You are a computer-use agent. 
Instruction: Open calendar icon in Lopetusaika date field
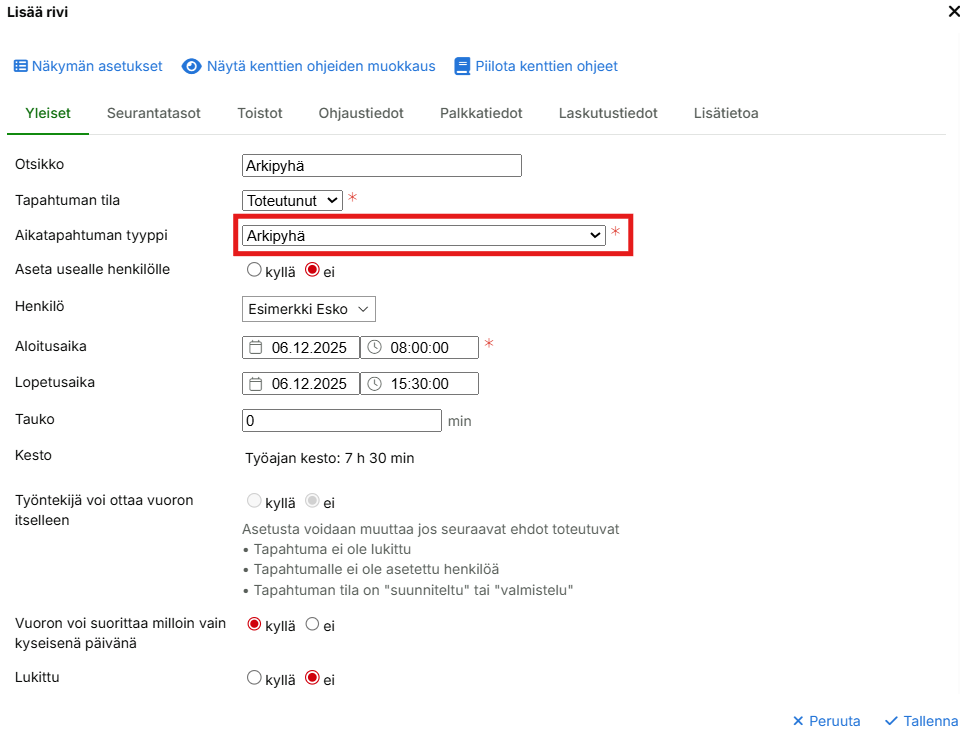[x=256, y=384]
